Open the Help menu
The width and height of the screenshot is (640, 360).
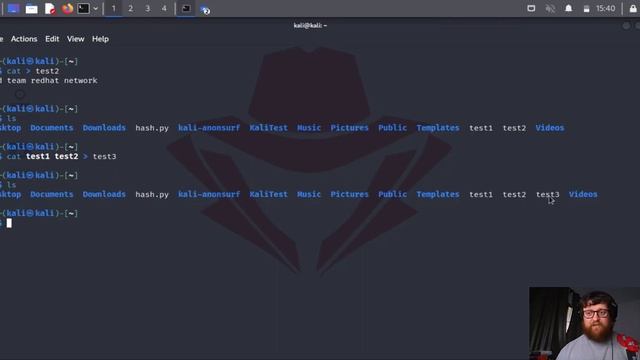[100, 39]
